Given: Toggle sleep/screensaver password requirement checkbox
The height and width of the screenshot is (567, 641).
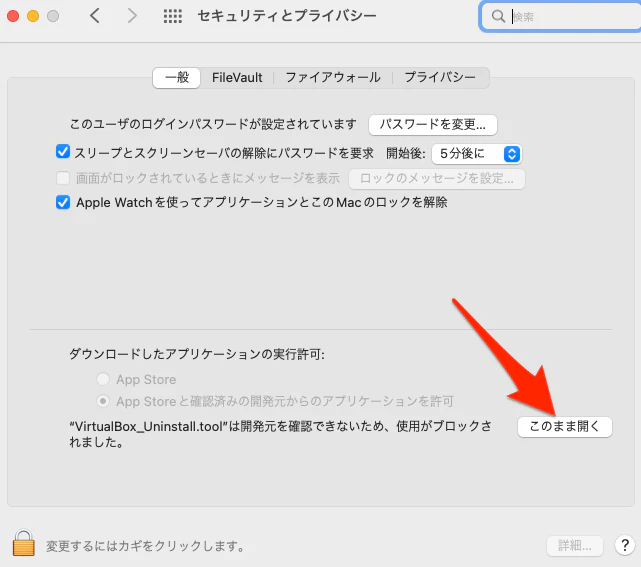Looking at the screenshot, I should point(63,151).
